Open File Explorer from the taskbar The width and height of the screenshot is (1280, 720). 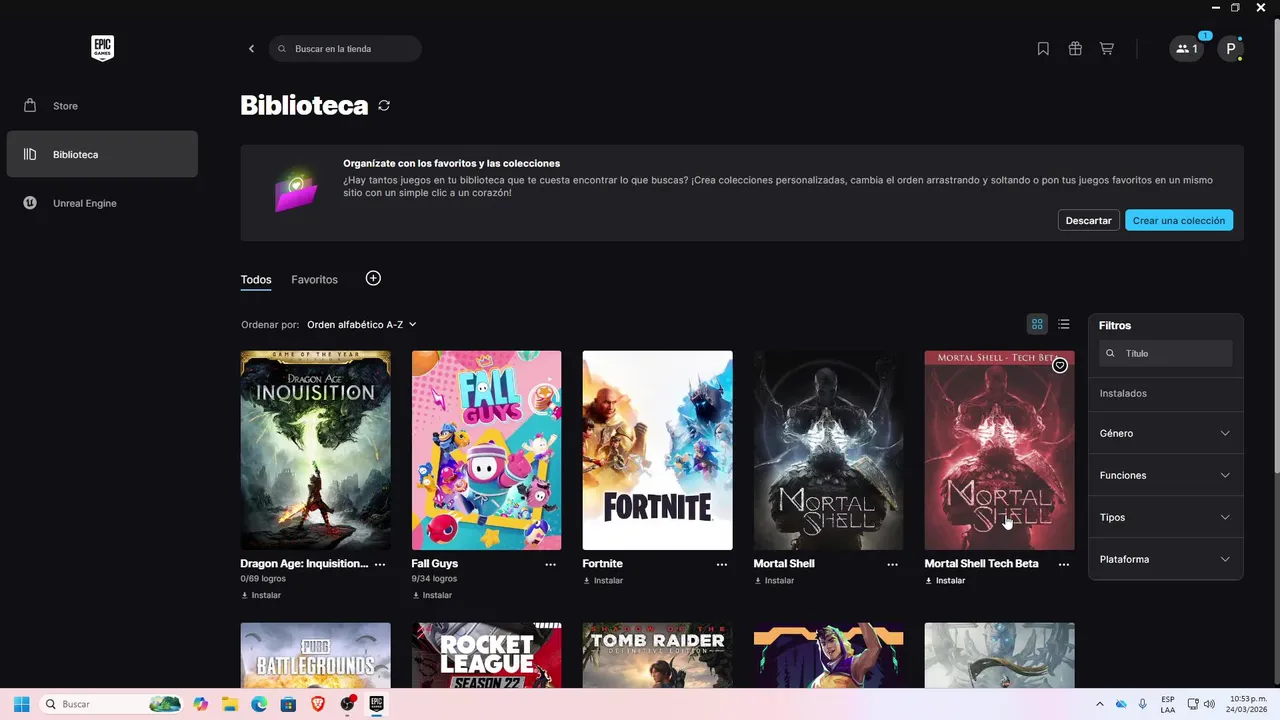coord(230,704)
